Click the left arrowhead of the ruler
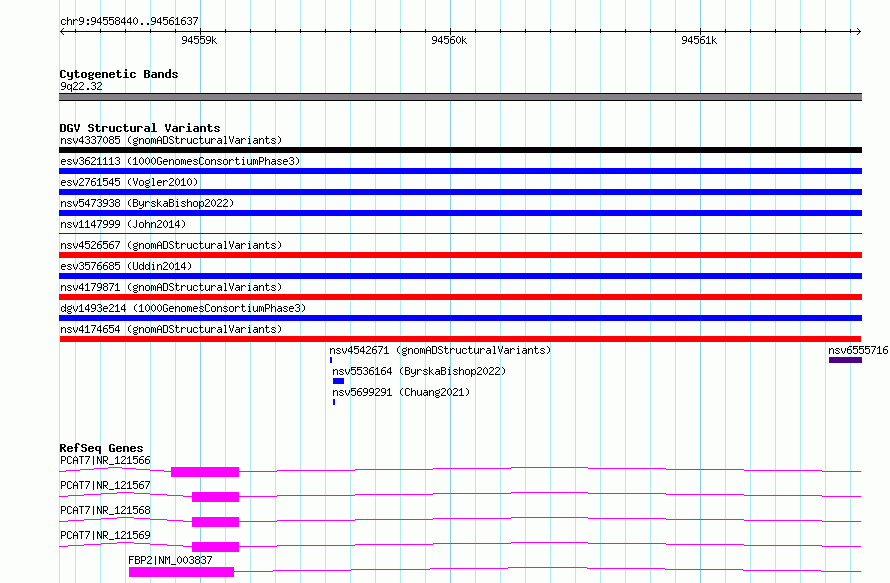 point(62,31)
